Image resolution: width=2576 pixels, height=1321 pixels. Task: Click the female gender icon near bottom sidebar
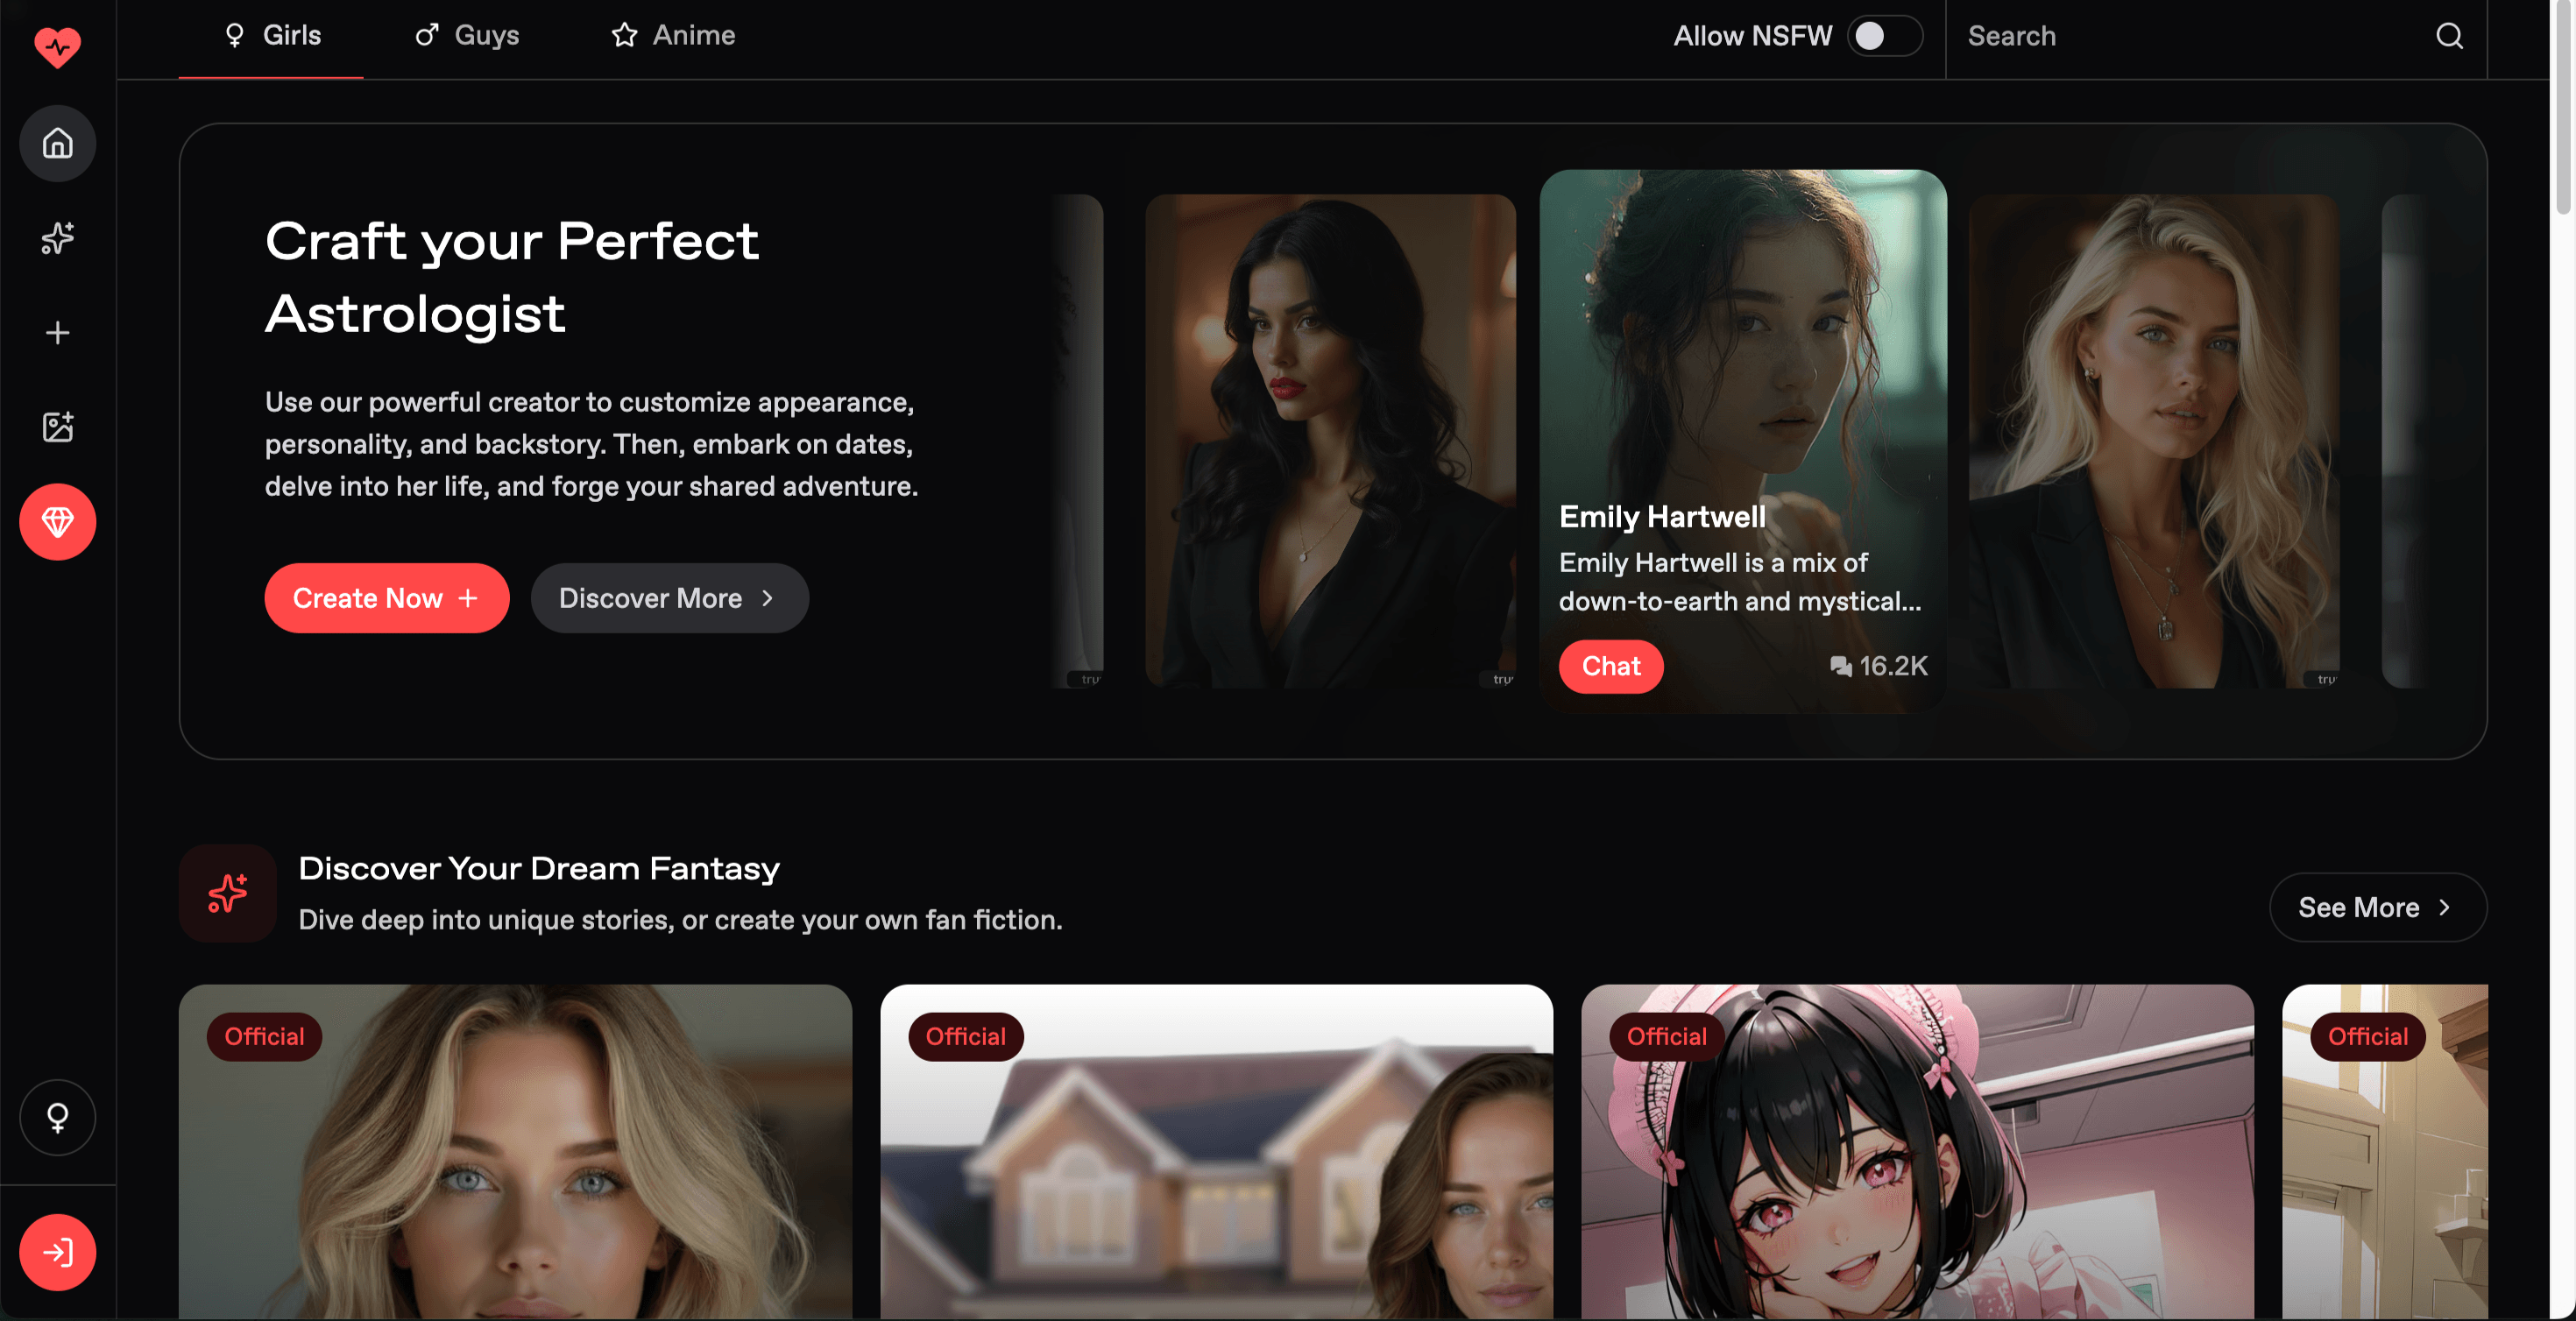coord(57,1118)
